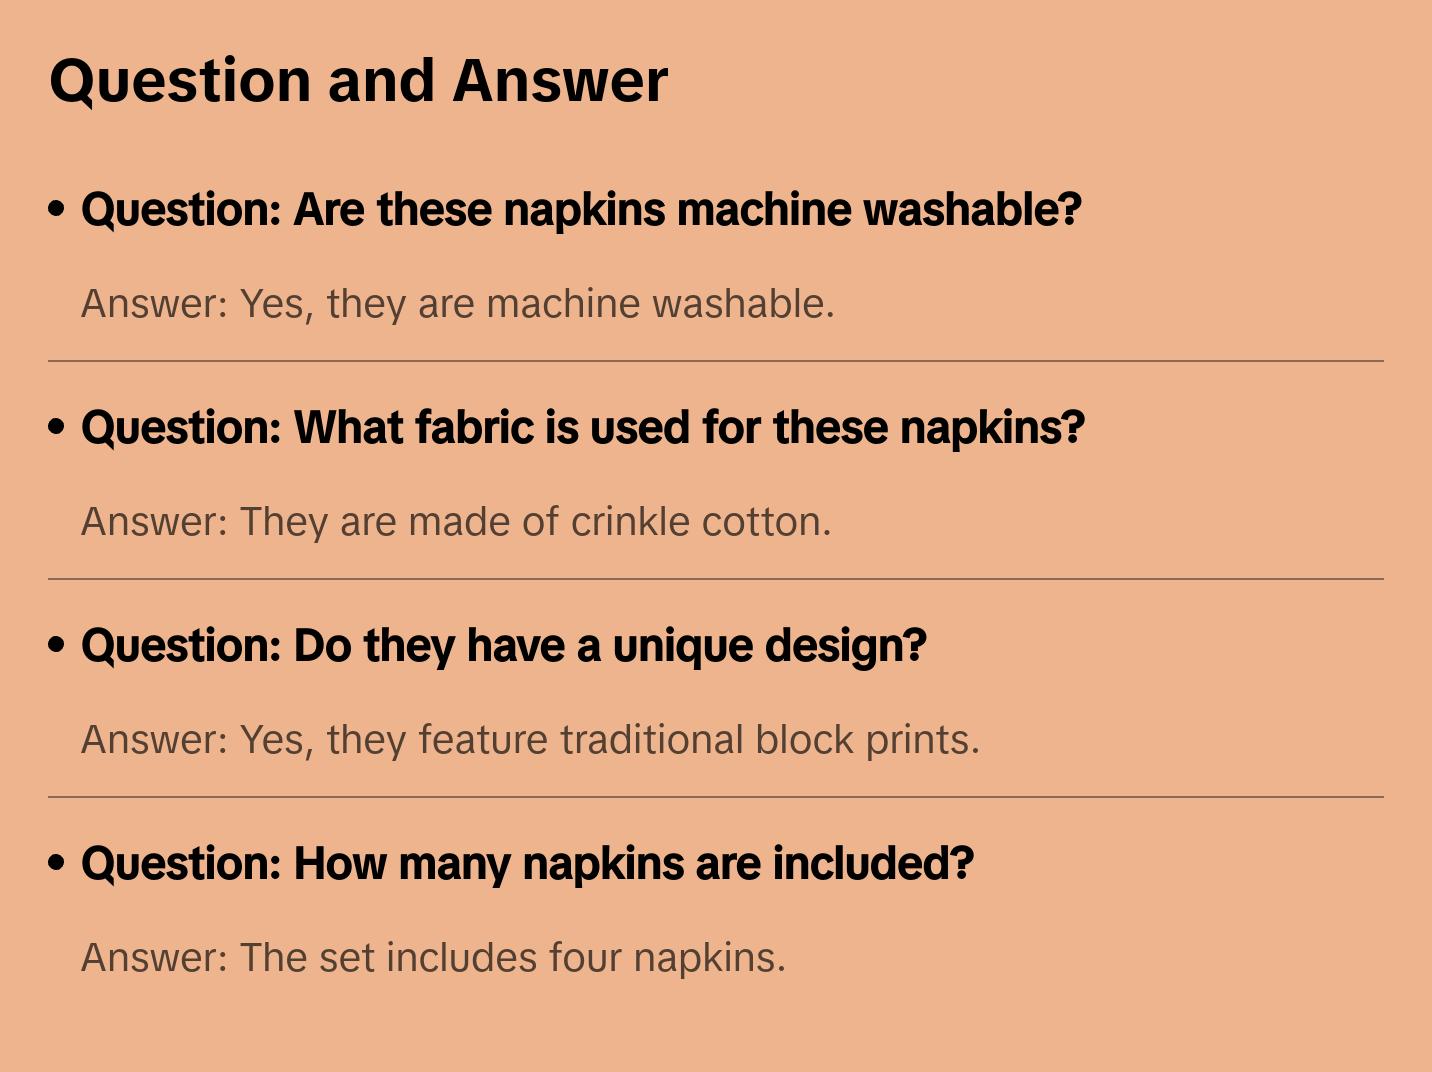This screenshot has height=1072, width=1432.
Task: Click the 'Question and Answer' heading
Action: [x=358, y=80]
